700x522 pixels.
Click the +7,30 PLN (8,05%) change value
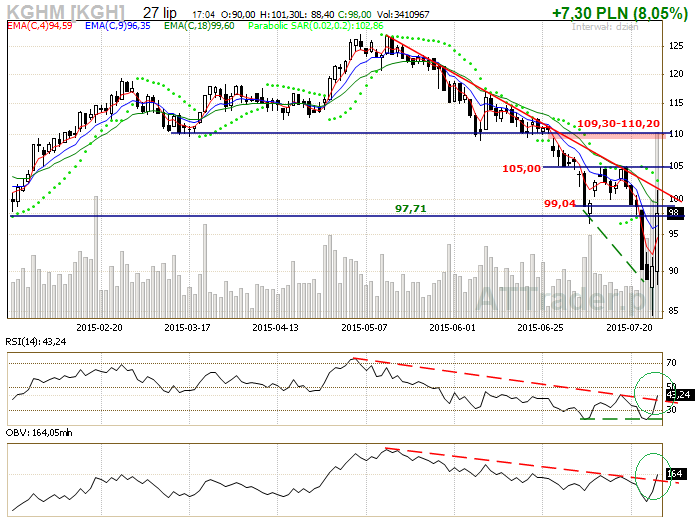tap(620, 13)
